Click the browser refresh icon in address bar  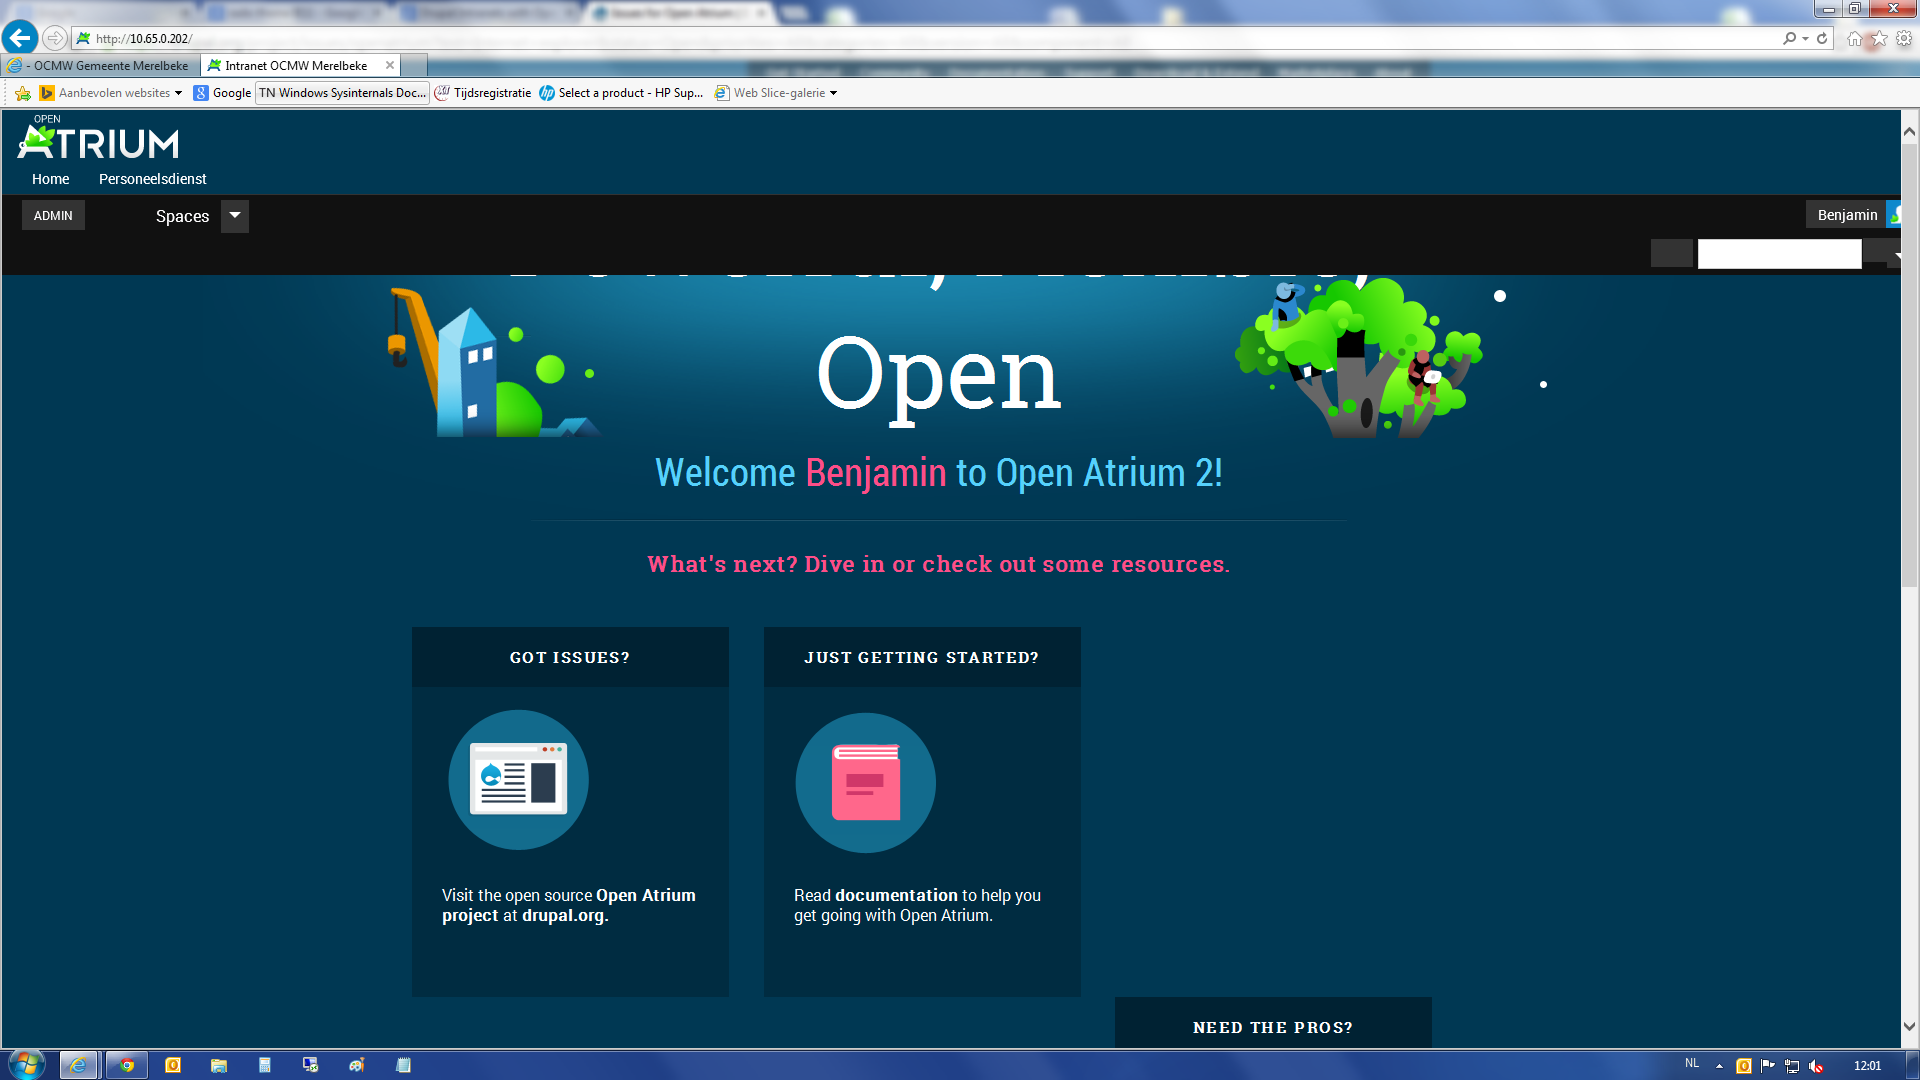click(1821, 38)
